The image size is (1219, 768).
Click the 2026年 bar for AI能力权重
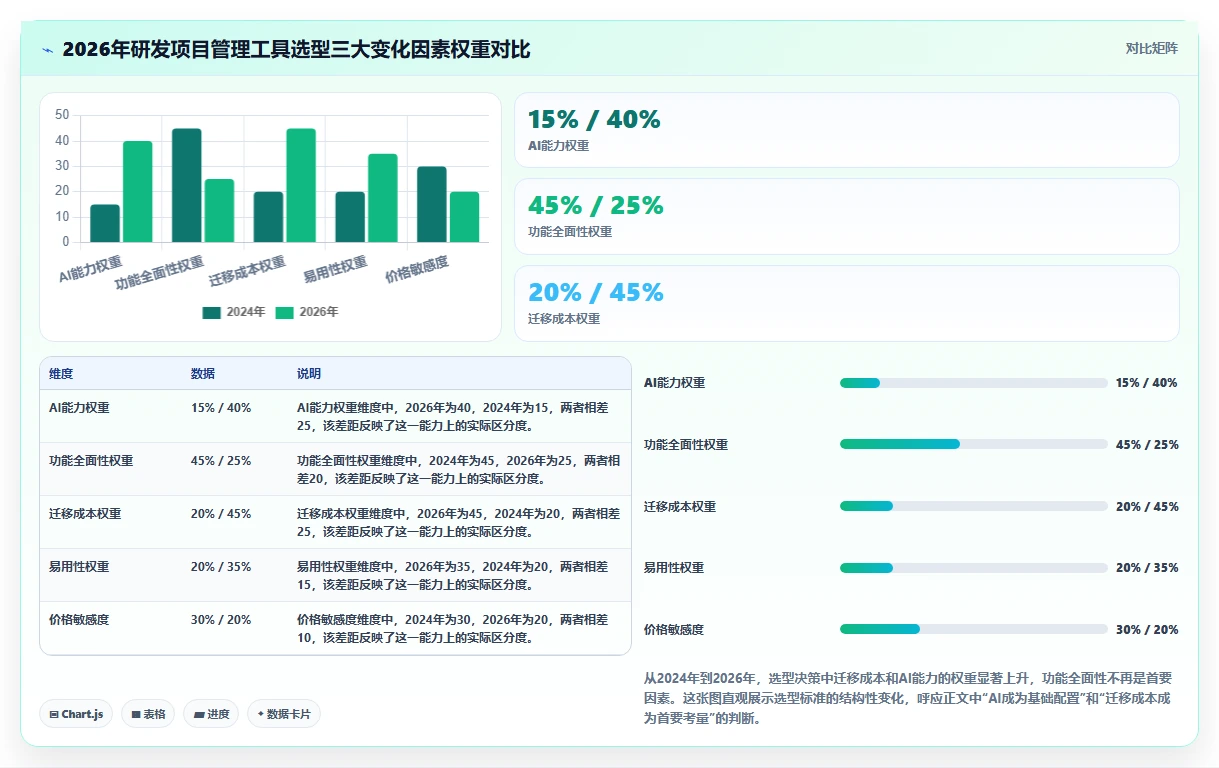pos(138,191)
